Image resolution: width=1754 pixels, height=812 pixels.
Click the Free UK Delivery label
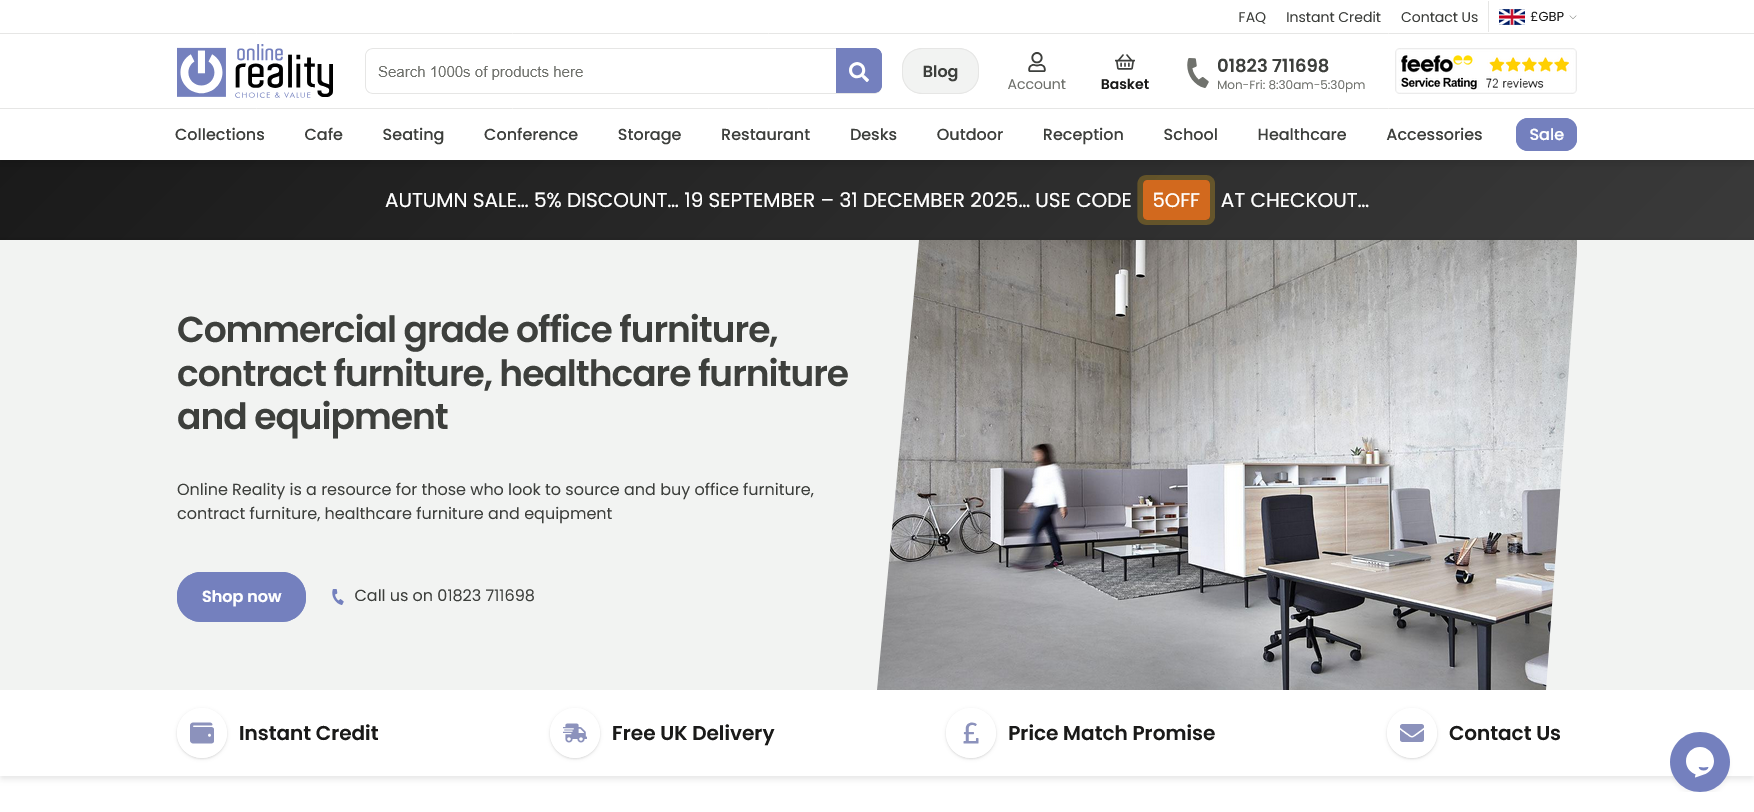click(693, 733)
